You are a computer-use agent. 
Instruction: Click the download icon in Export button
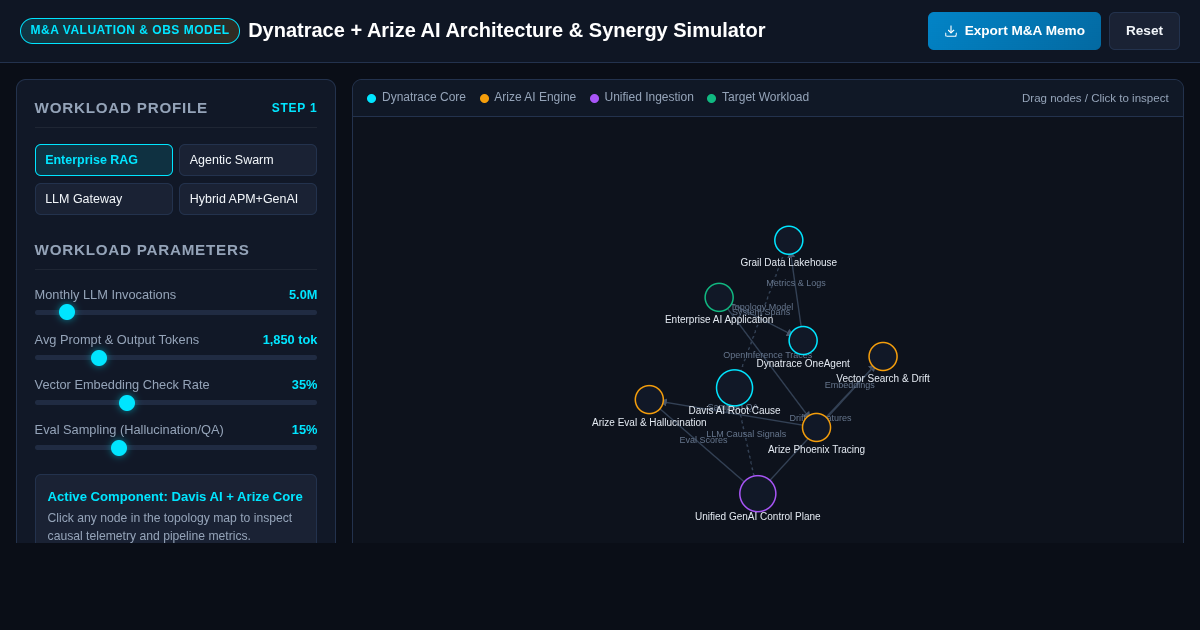(x=951, y=31)
